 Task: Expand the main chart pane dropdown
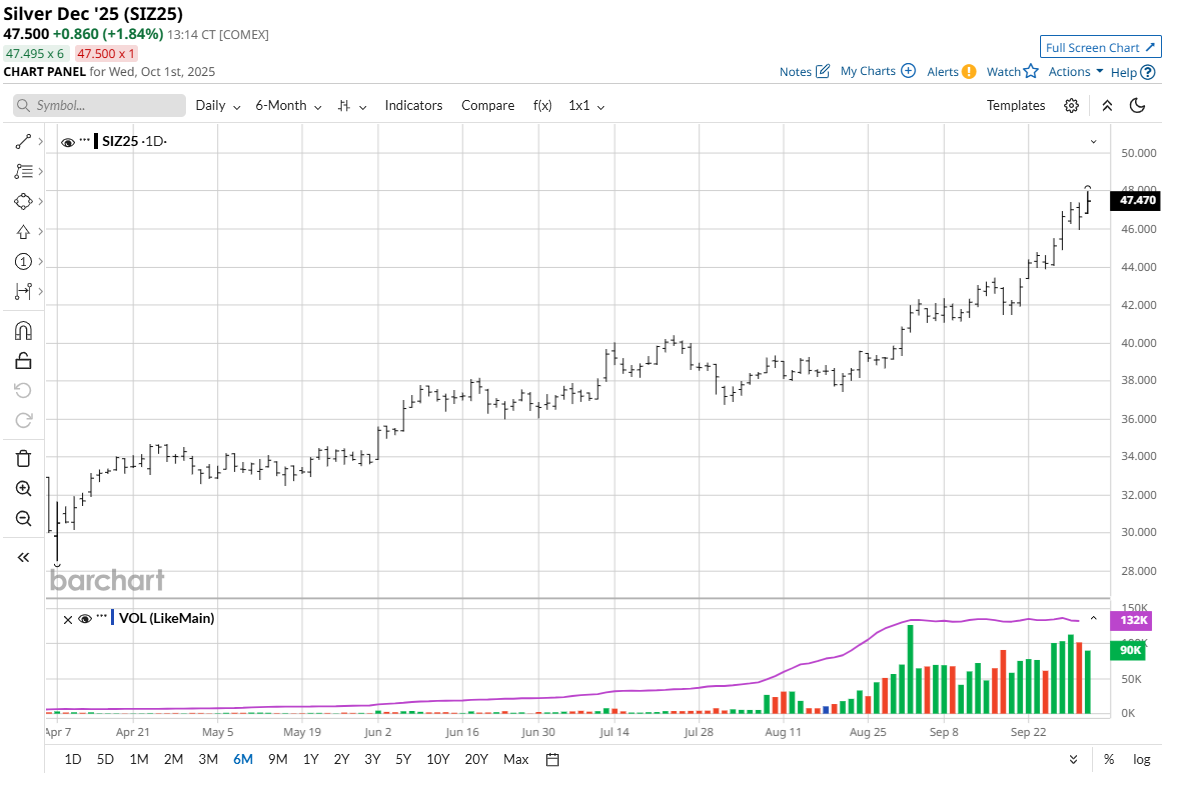click(1093, 141)
